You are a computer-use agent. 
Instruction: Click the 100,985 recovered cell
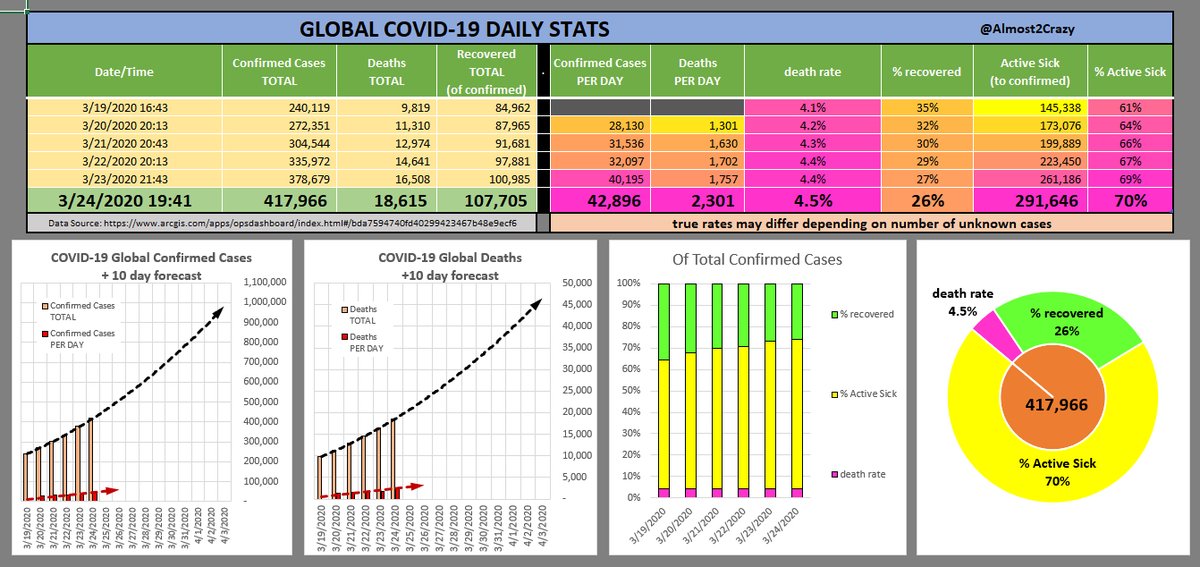pyautogui.click(x=486, y=180)
